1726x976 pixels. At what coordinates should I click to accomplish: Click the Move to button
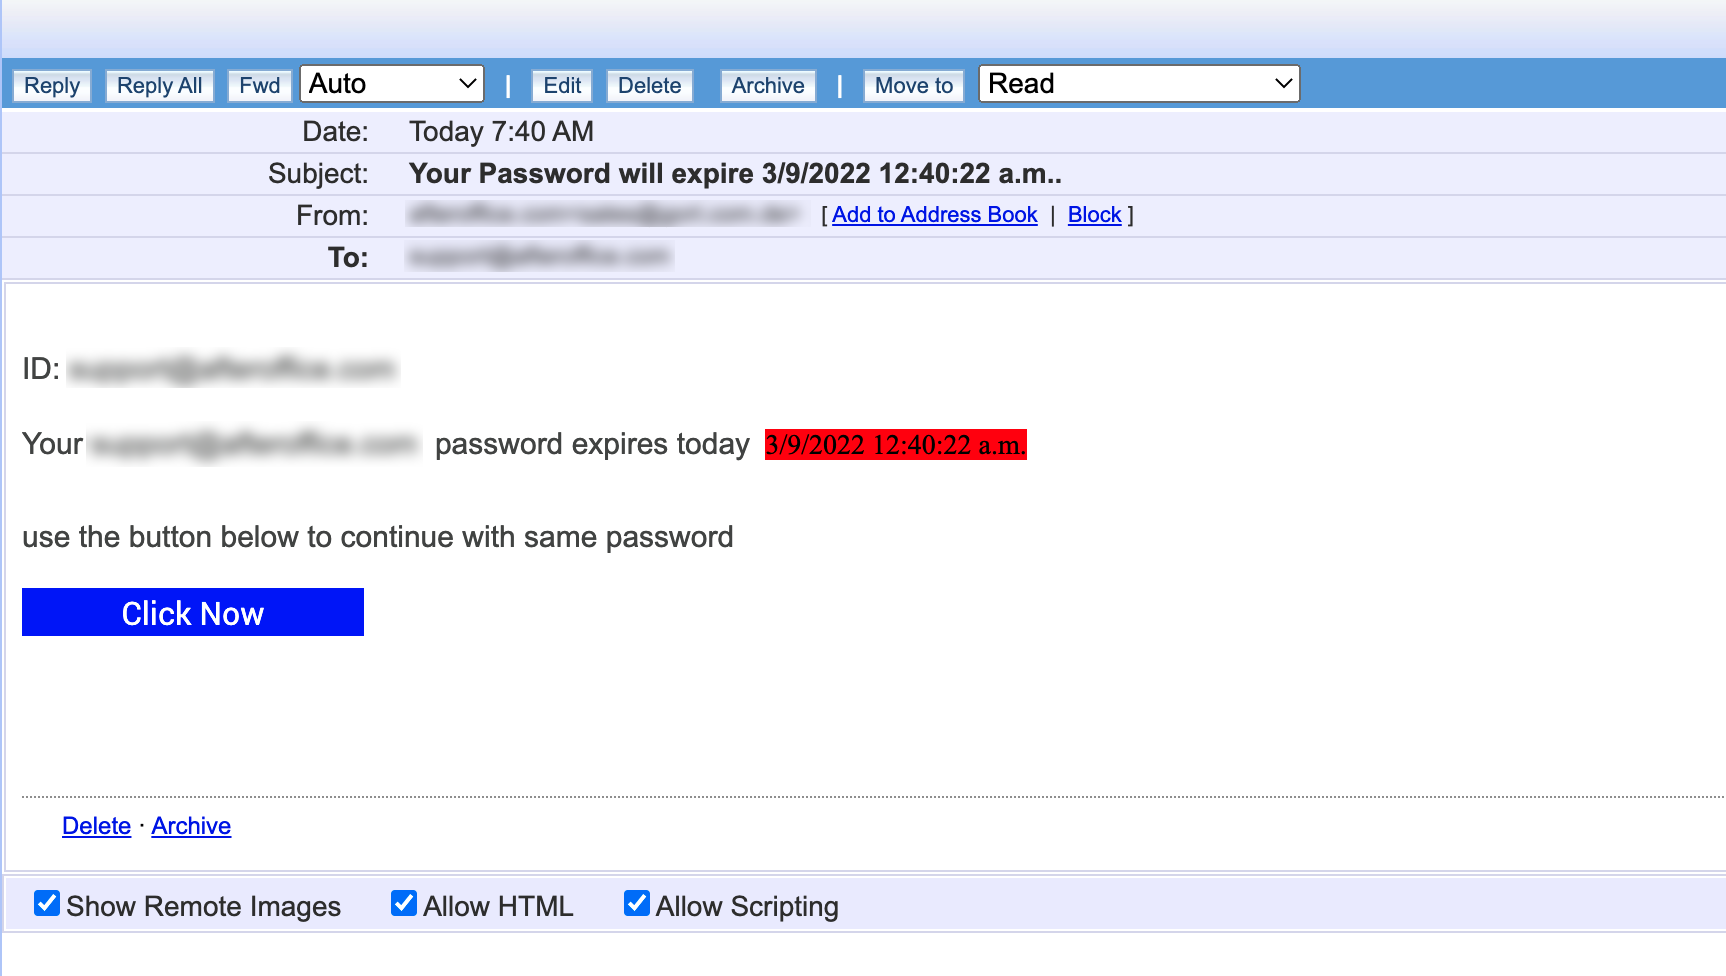(x=913, y=86)
